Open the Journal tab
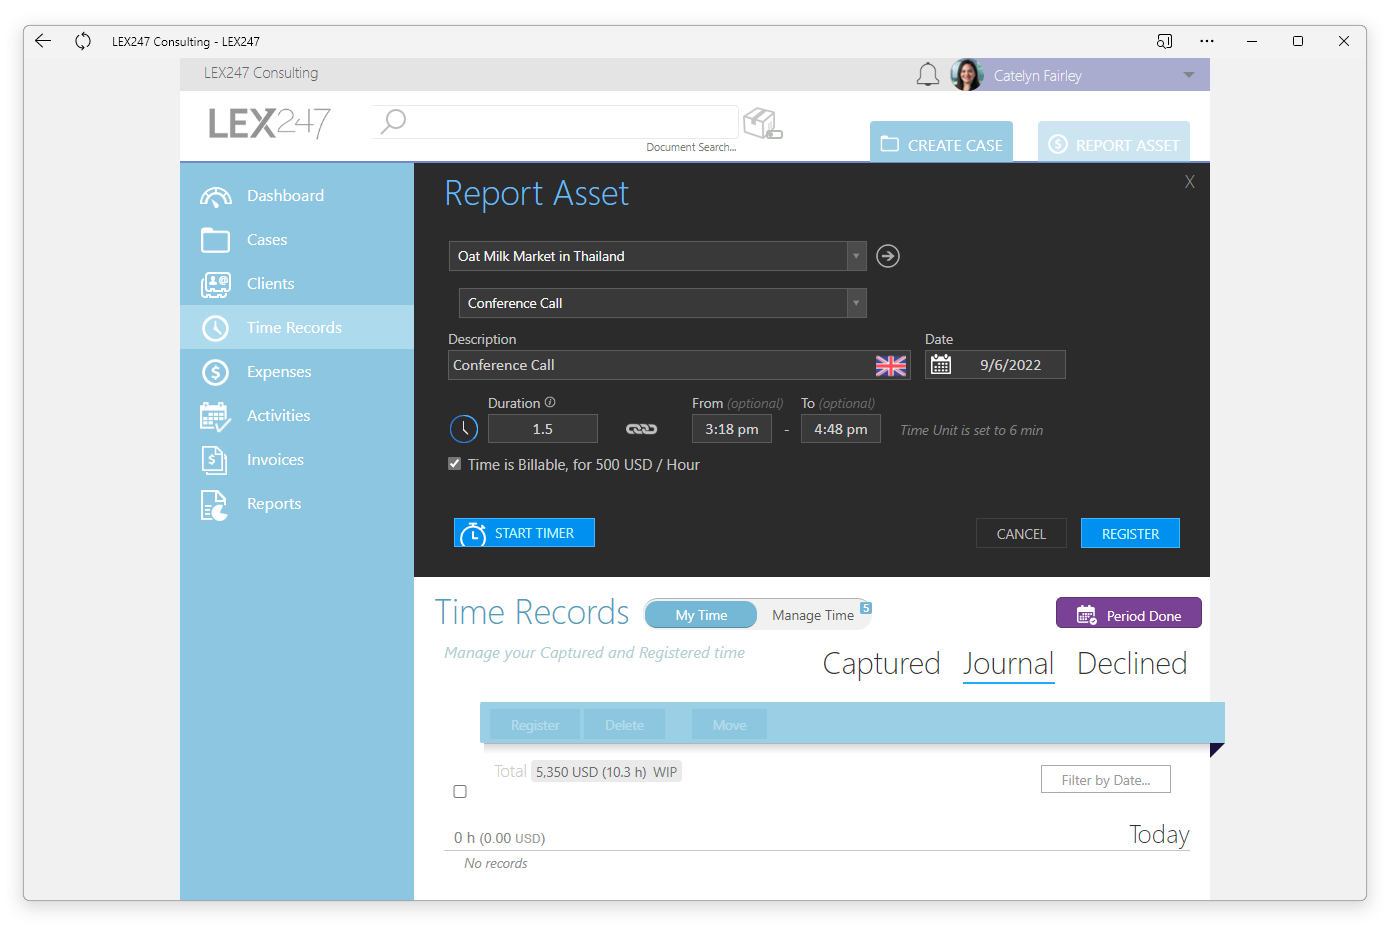The height and width of the screenshot is (925, 1390). (x=1009, y=664)
